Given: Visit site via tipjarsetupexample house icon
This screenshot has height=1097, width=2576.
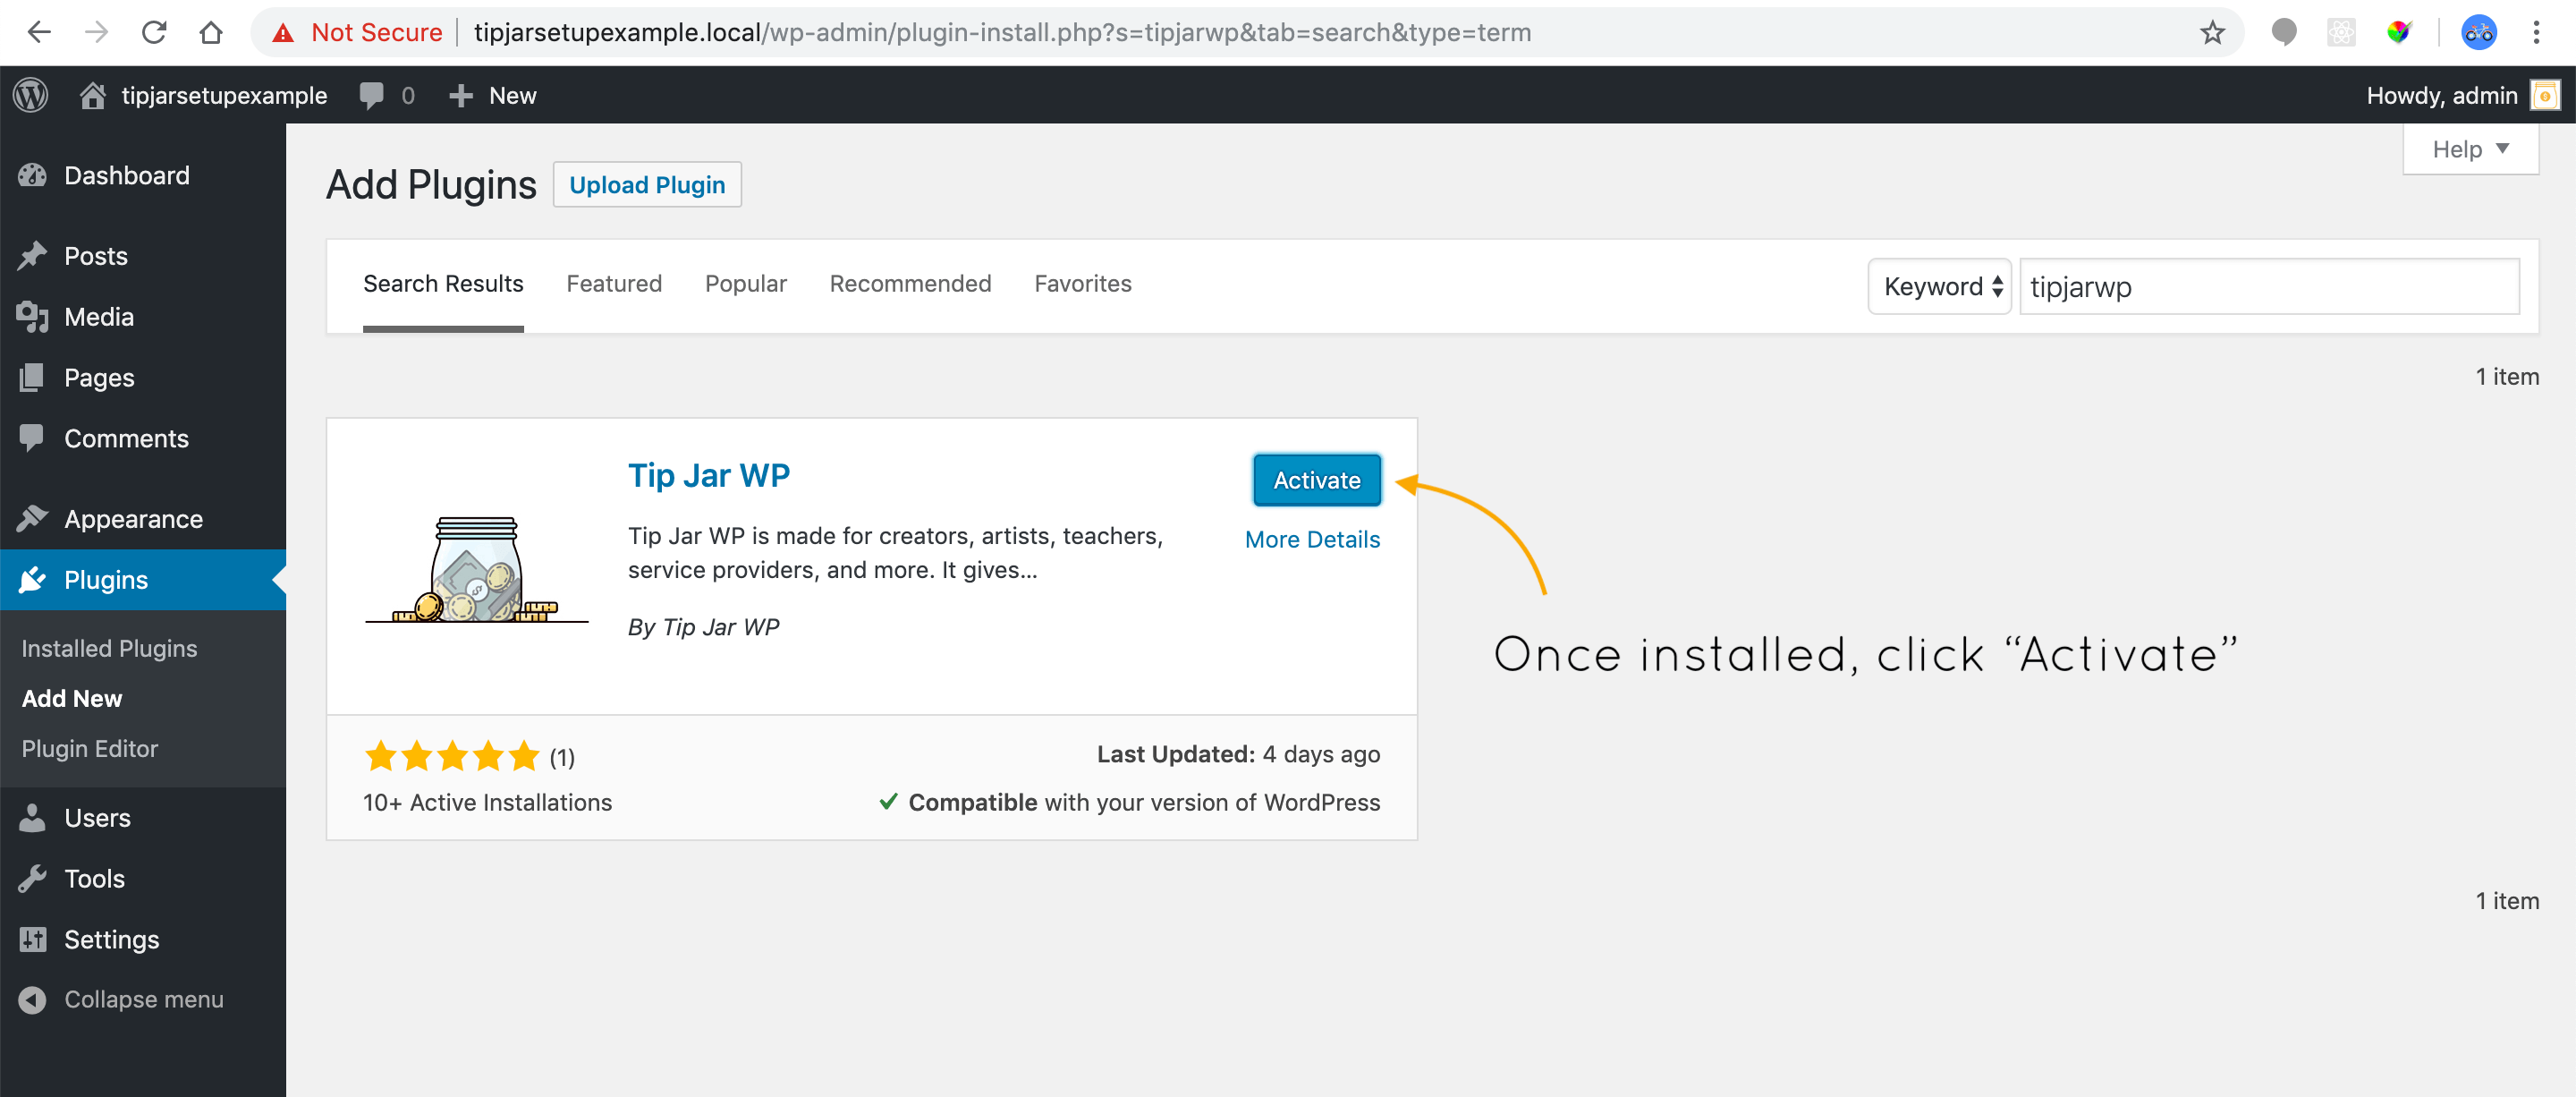Looking at the screenshot, I should tap(93, 95).
